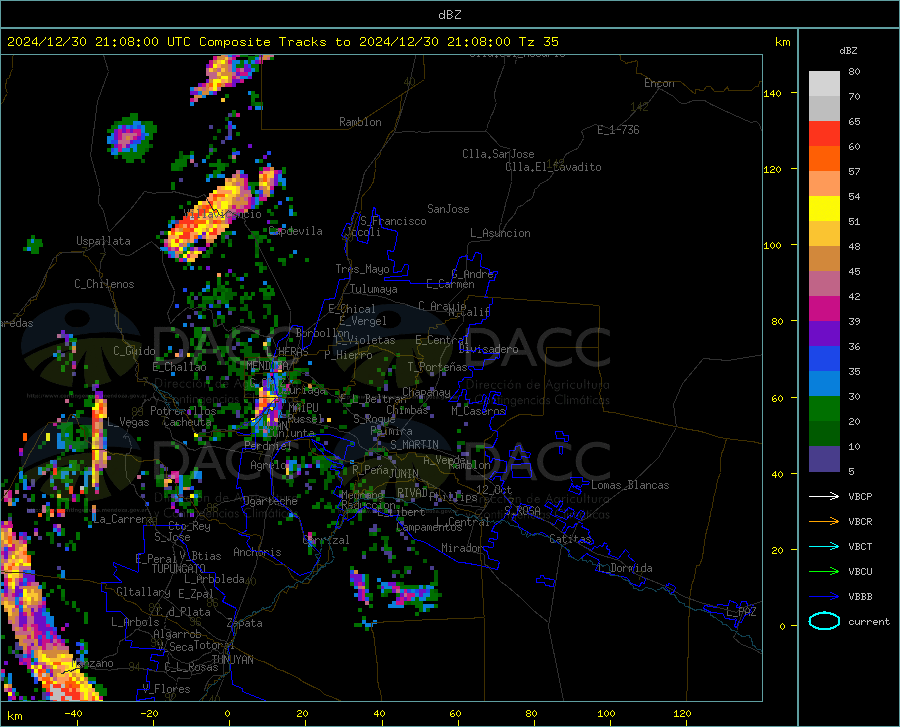This screenshot has width=900, height=727.
Task: Click the Capdevila map label
Action: tap(296, 231)
